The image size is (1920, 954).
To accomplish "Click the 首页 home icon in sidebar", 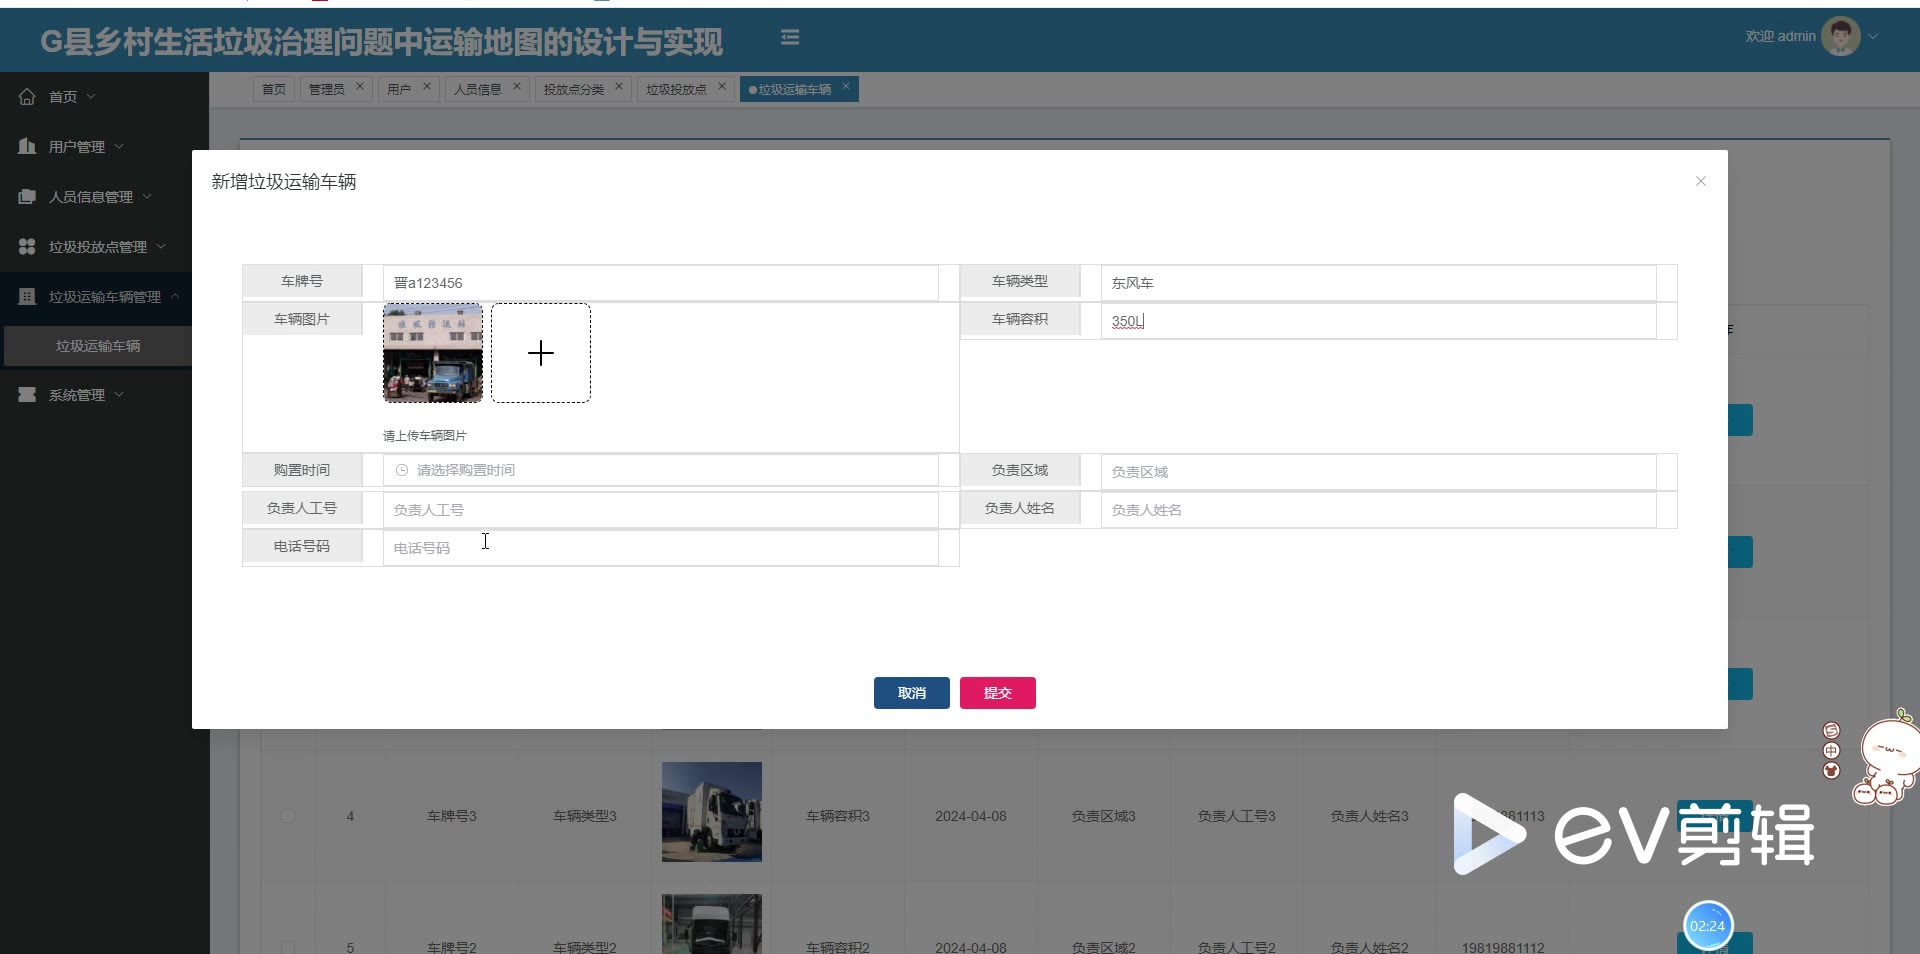I will (x=27, y=97).
